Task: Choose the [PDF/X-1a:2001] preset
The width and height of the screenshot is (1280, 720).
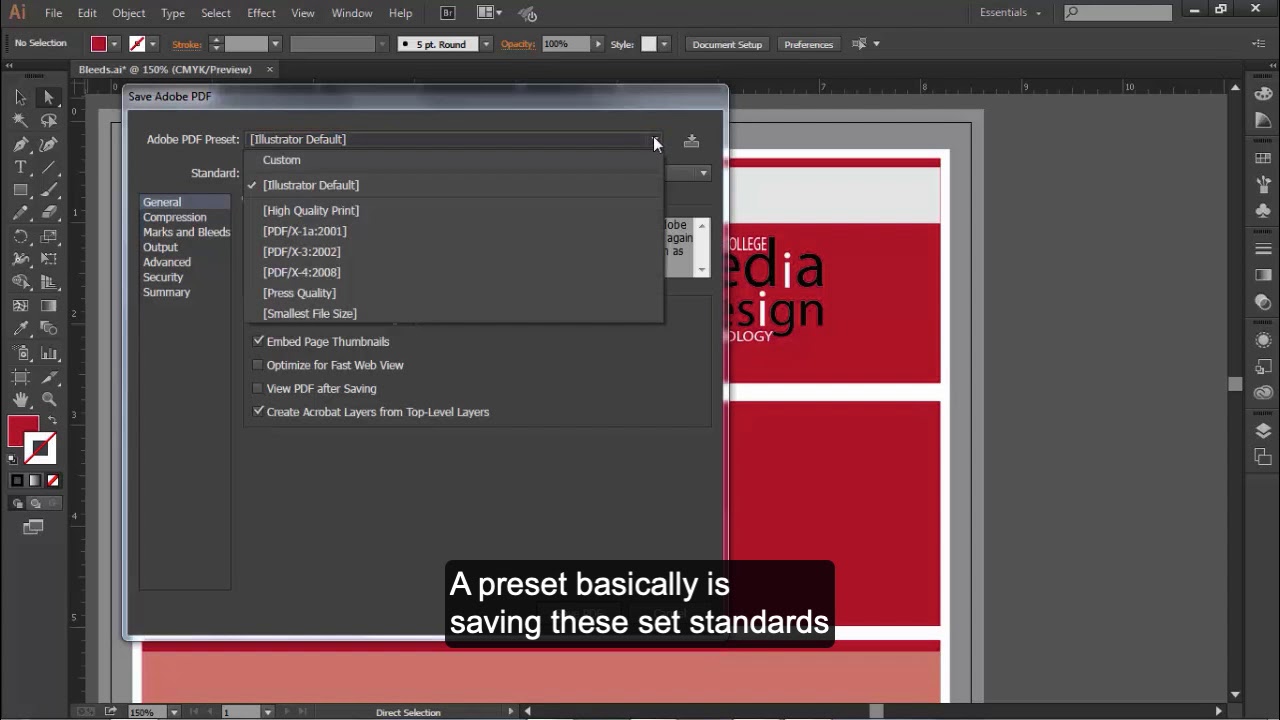Action: click(305, 231)
